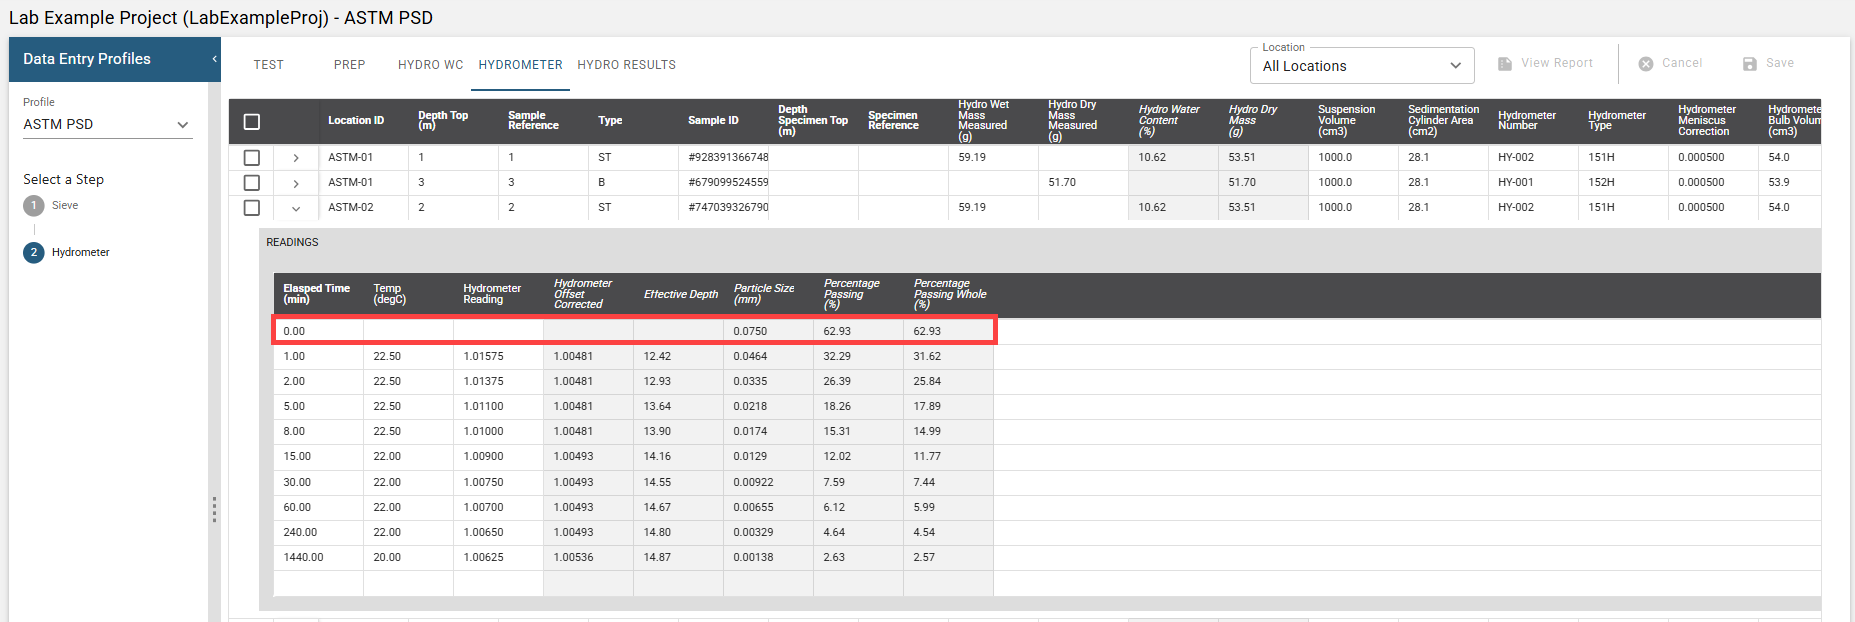Screen dimensions: 1855x622
Task: Switch to the PREP tab
Action: [349, 65]
